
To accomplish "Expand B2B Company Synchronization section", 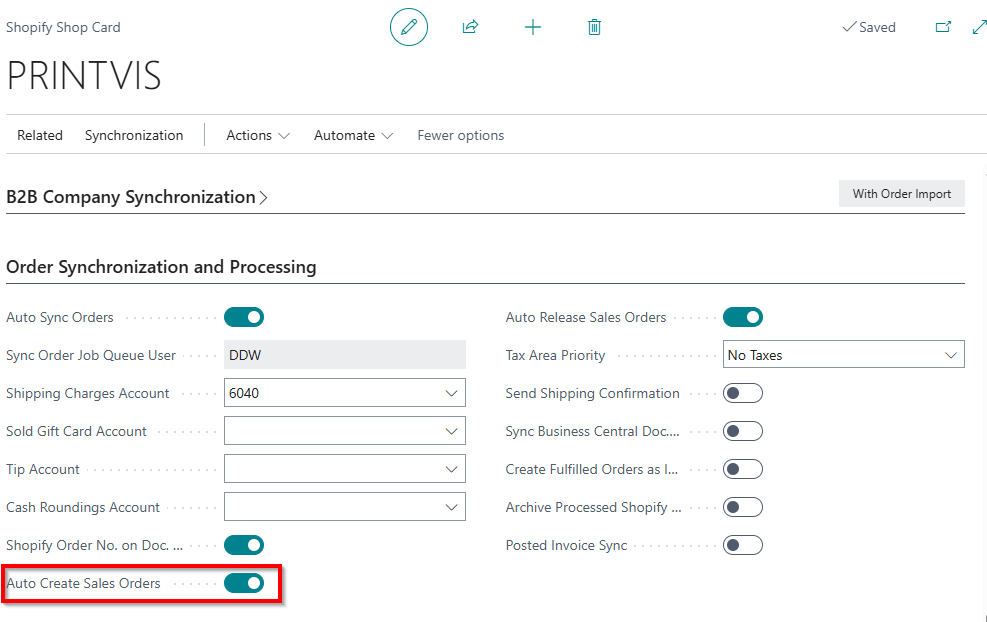I will click(x=137, y=197).
